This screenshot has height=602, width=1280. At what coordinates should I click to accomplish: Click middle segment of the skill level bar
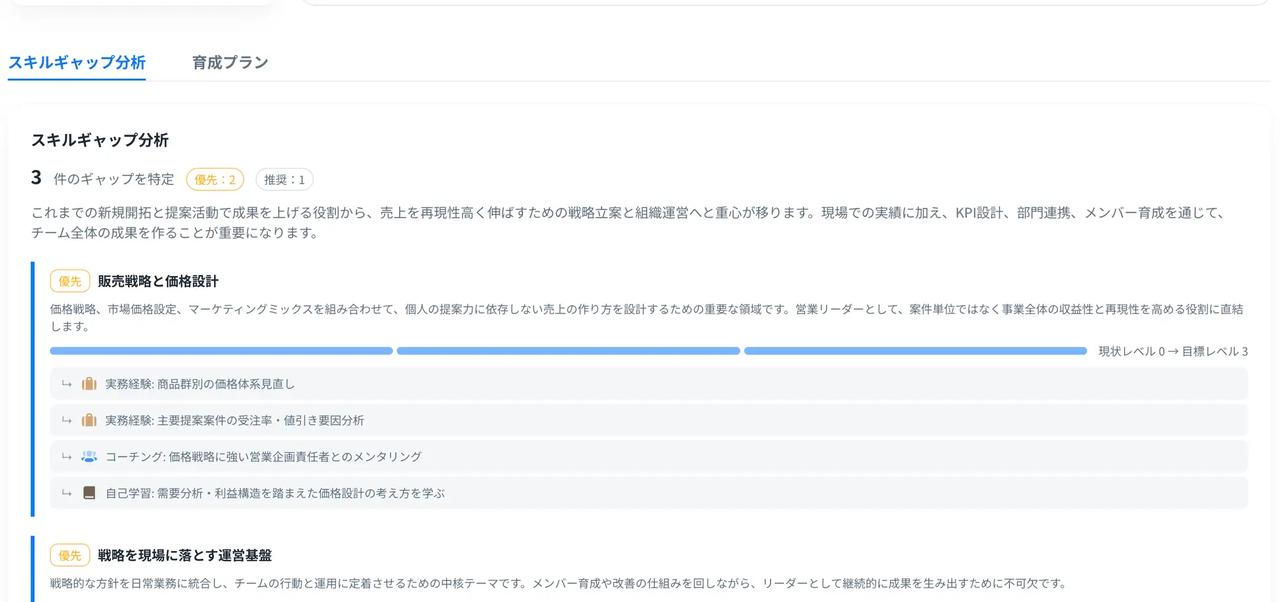[x=568, y=351]
